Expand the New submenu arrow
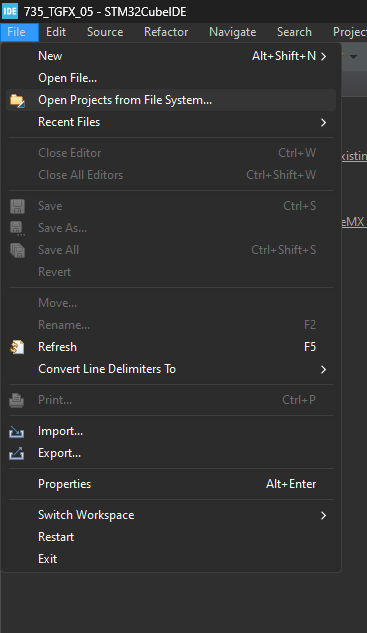367x633 pixels. 323,57
